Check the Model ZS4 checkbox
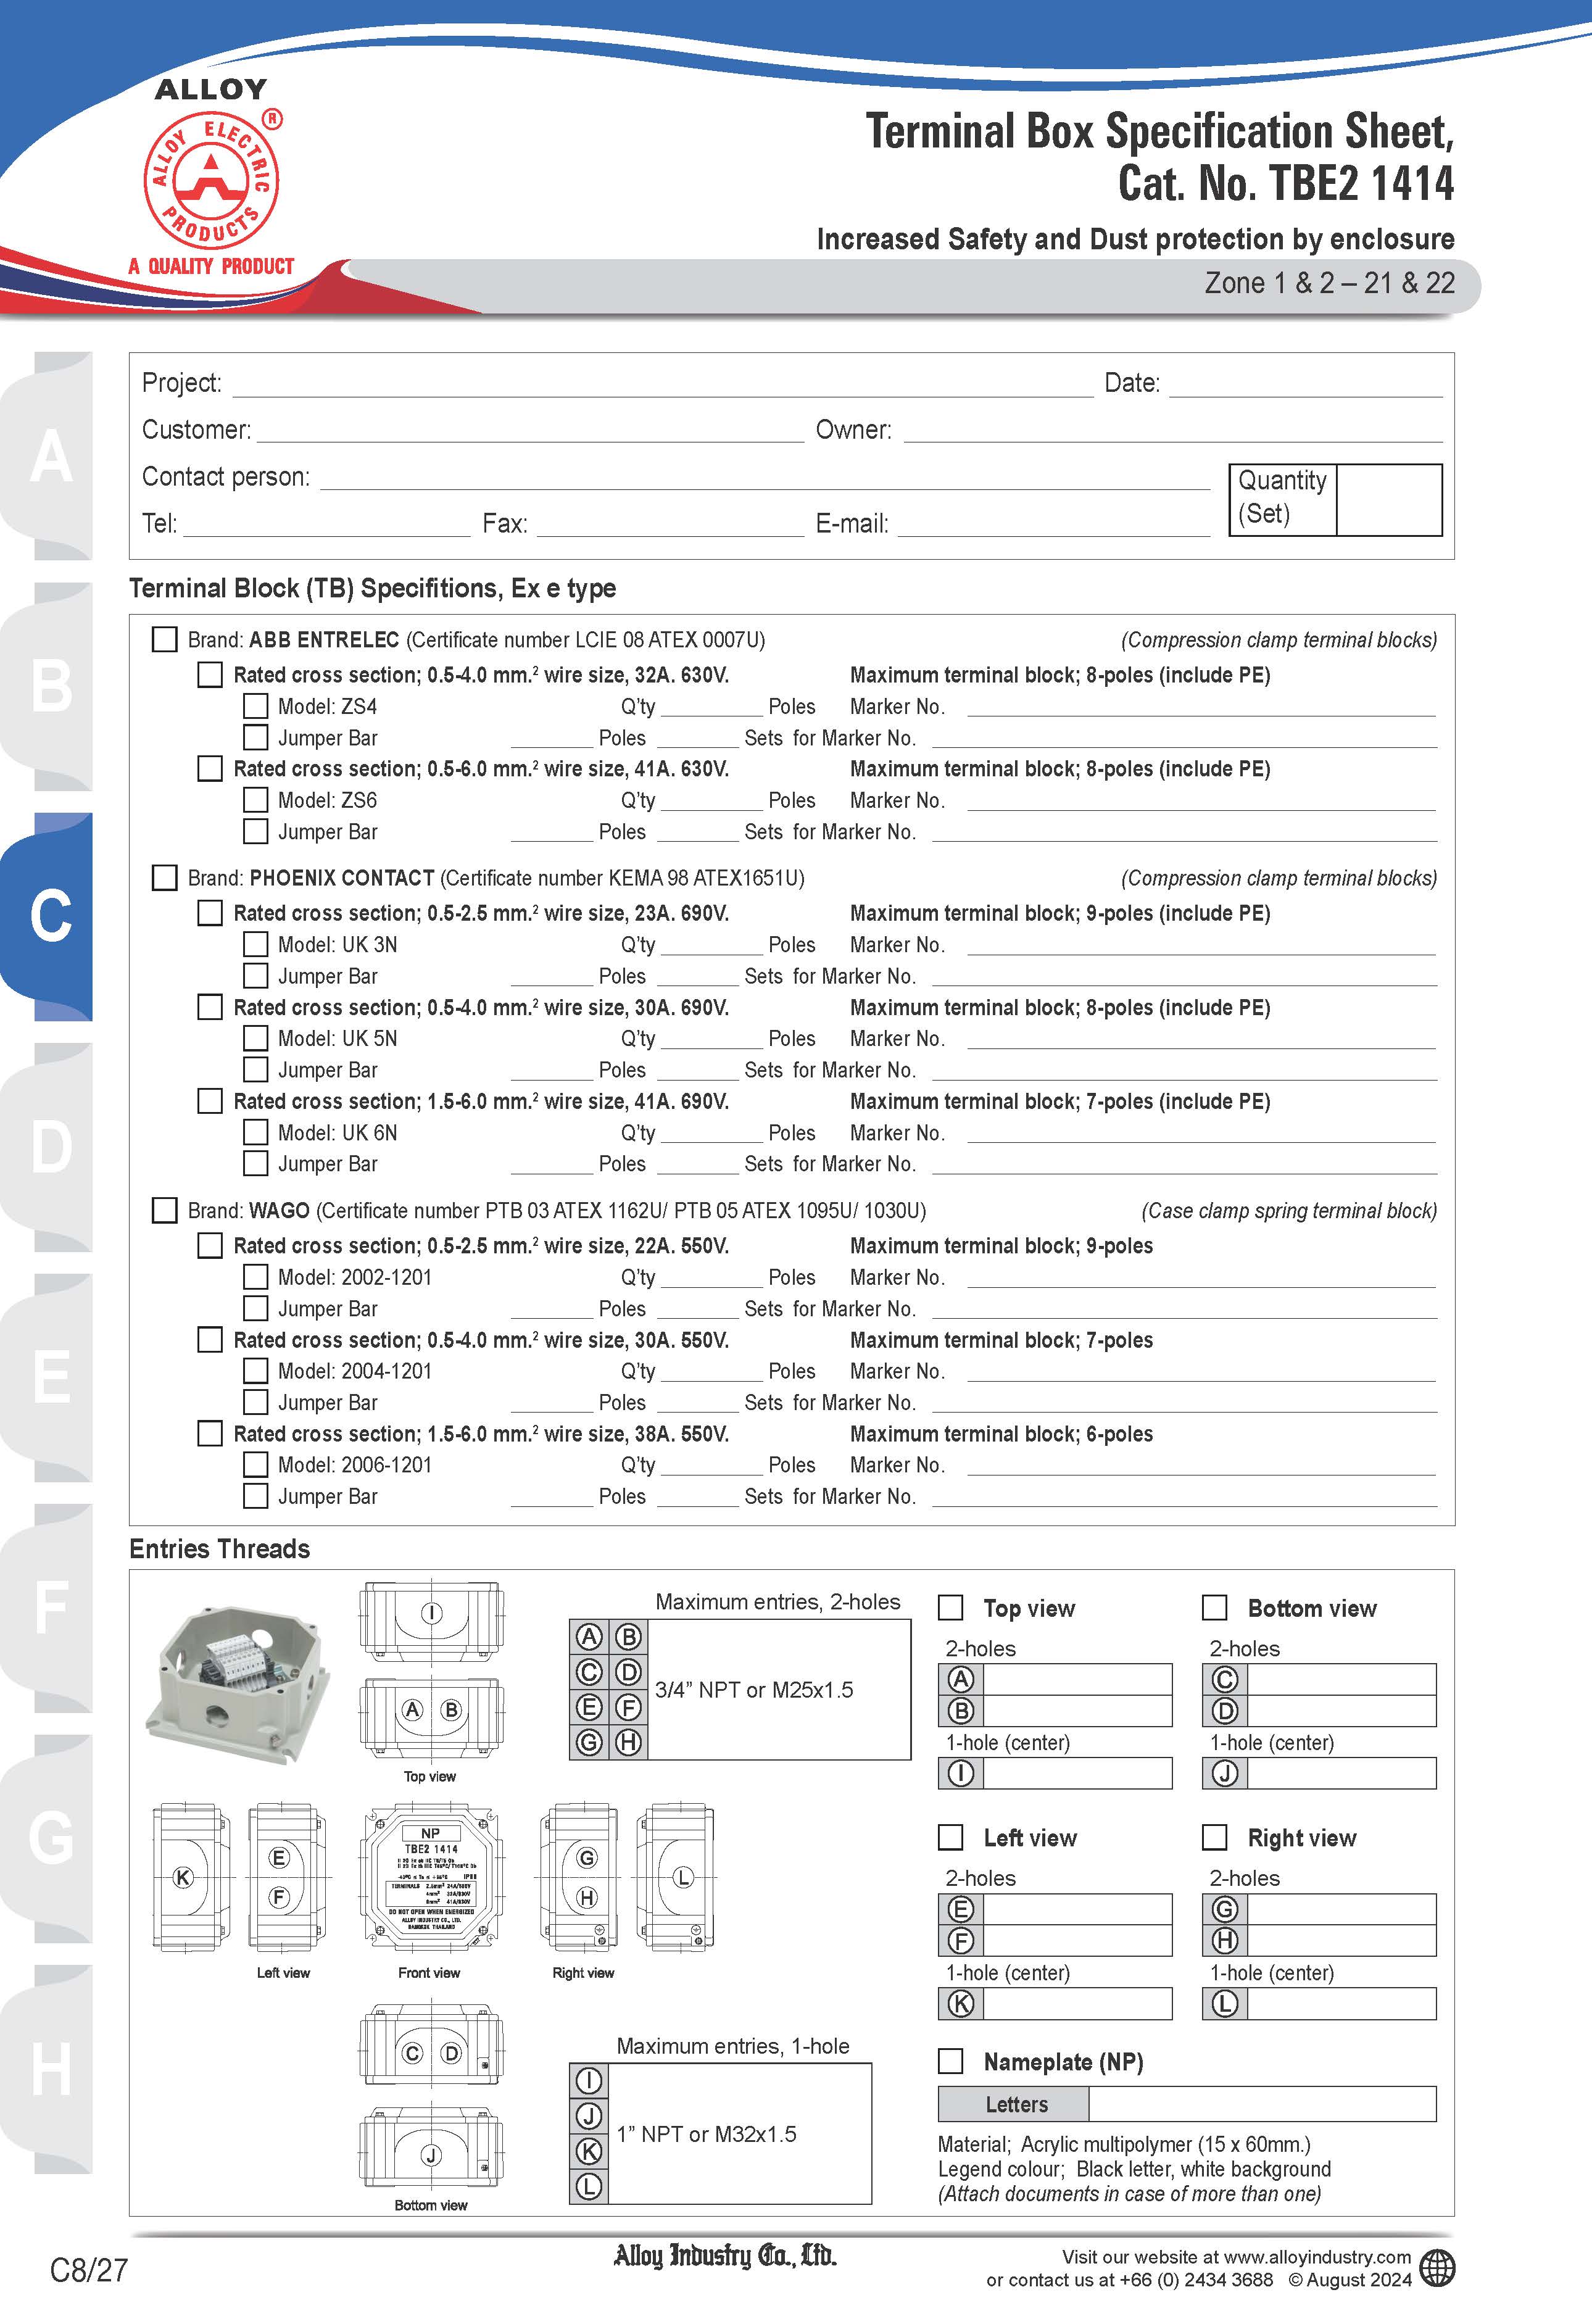The width and height of the screenshot is (1592, 2324). (x=256, y=706)
